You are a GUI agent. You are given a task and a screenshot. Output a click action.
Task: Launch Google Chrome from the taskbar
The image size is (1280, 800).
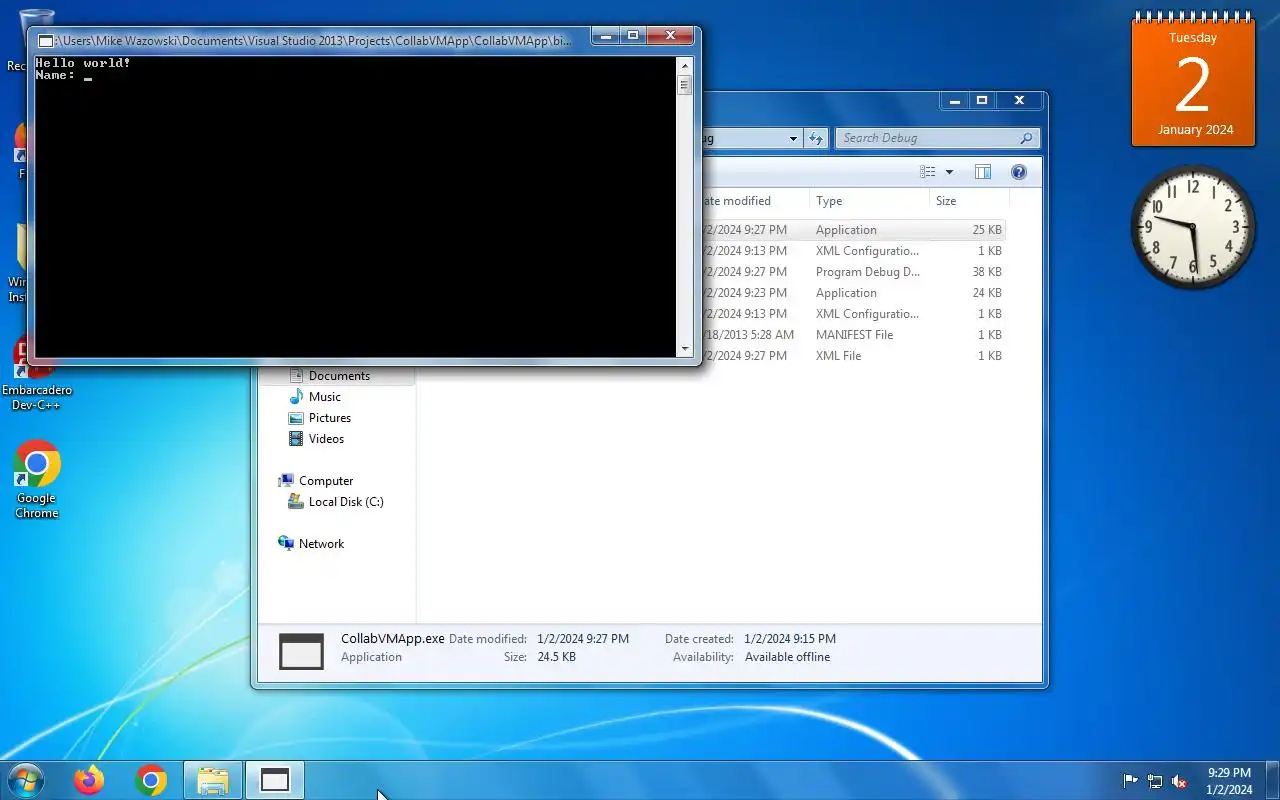[x=151, y=780]
